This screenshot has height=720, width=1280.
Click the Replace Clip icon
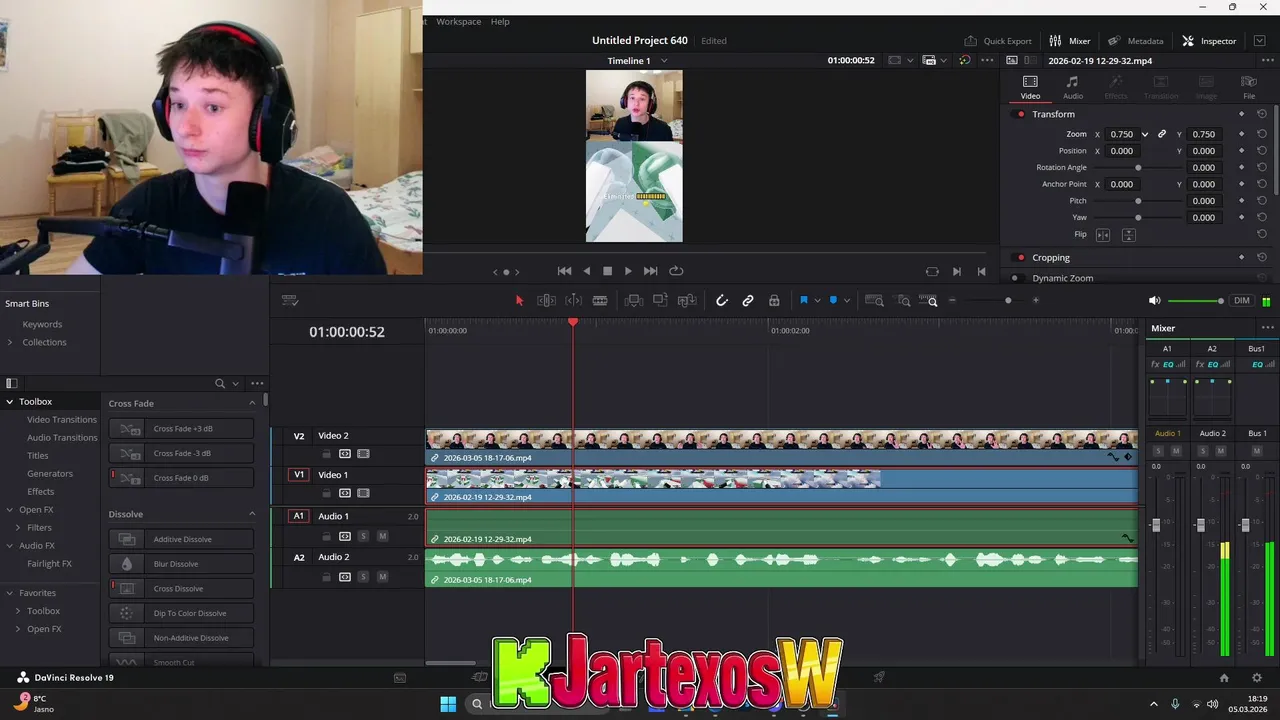[x=687, y=300]
